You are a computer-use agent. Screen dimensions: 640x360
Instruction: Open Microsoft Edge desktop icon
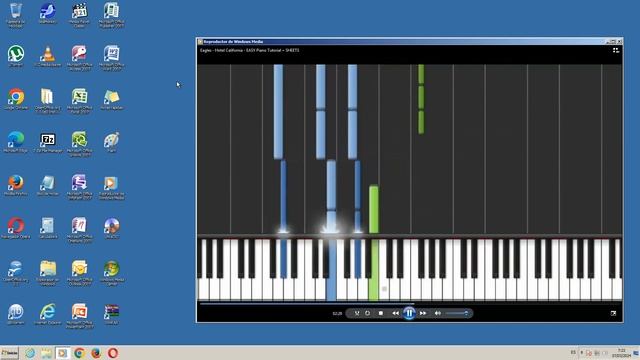(x=16, y=142)
